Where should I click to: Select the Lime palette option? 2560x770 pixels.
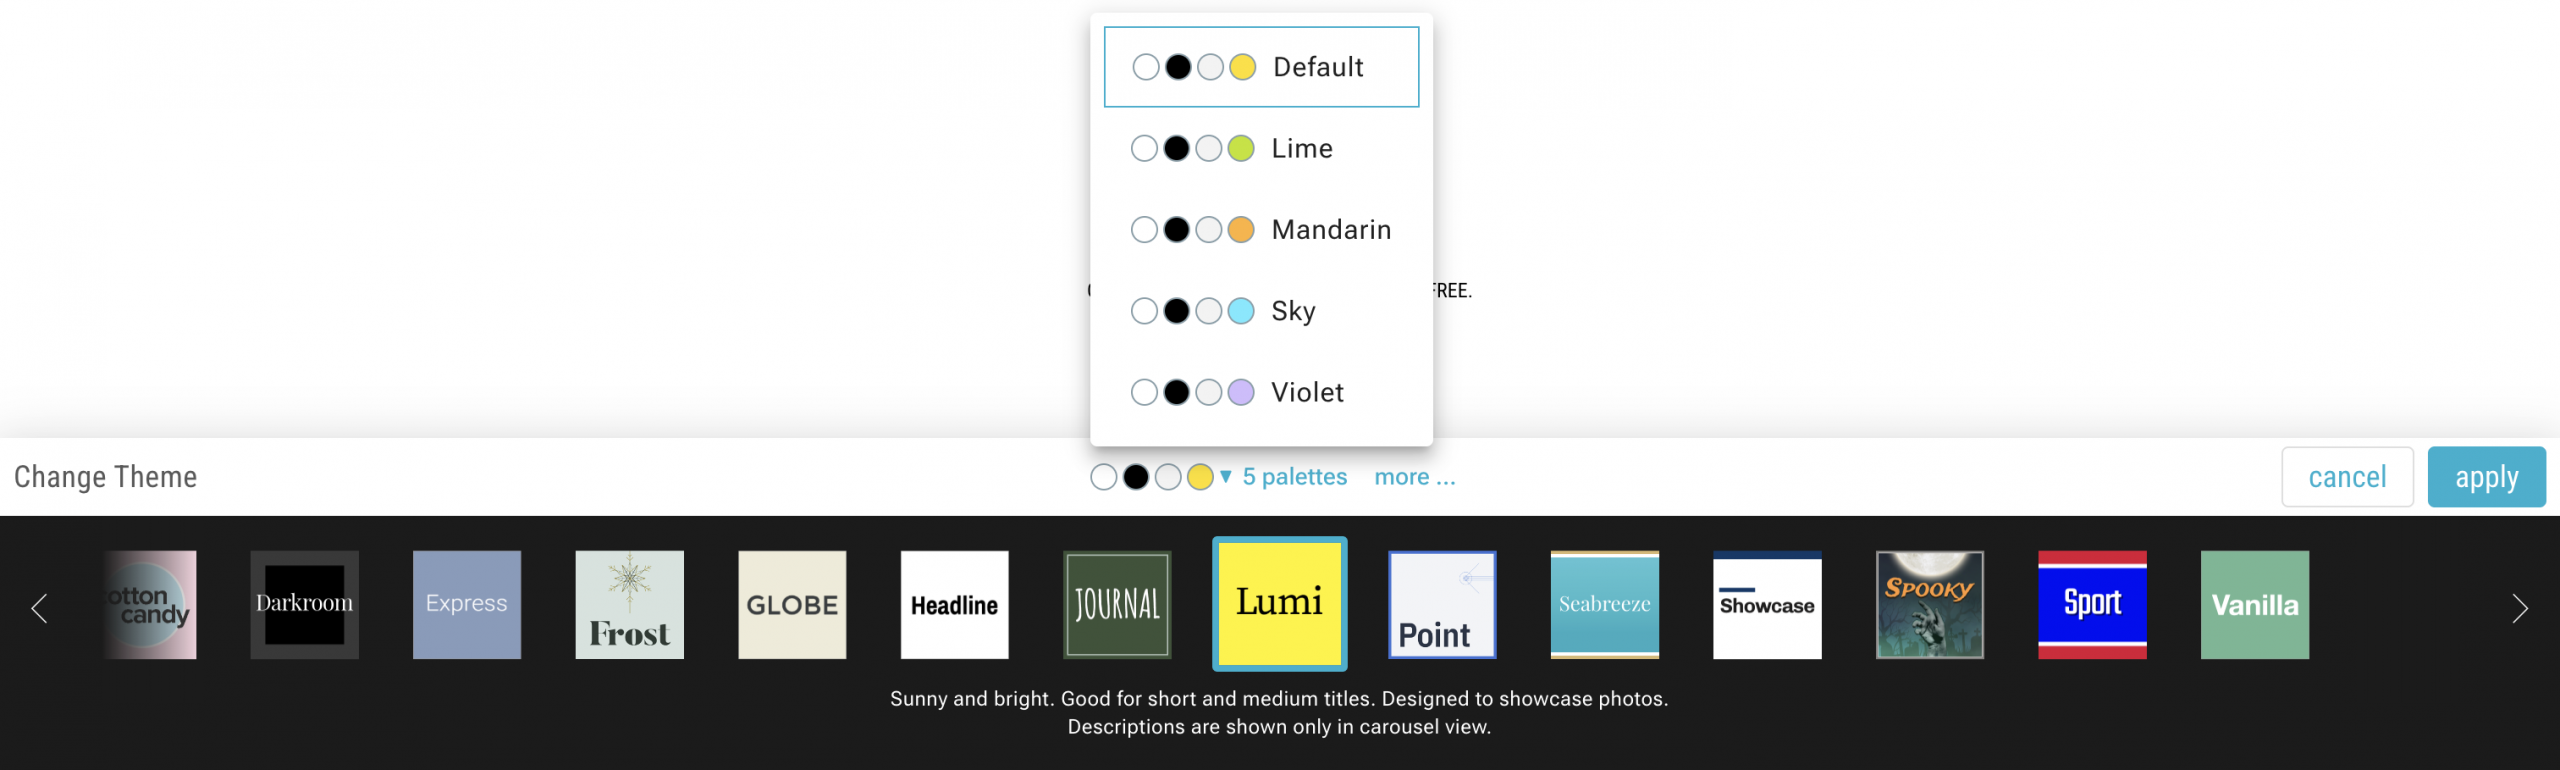pos(1260,149)
